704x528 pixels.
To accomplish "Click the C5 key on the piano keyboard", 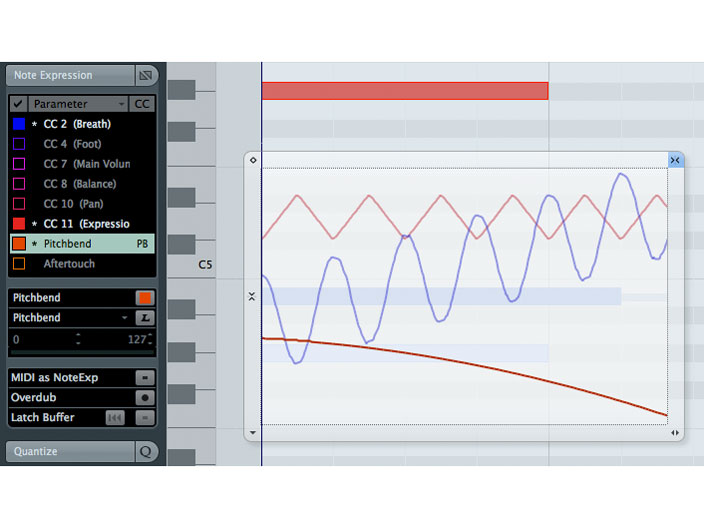I will 193,264.
